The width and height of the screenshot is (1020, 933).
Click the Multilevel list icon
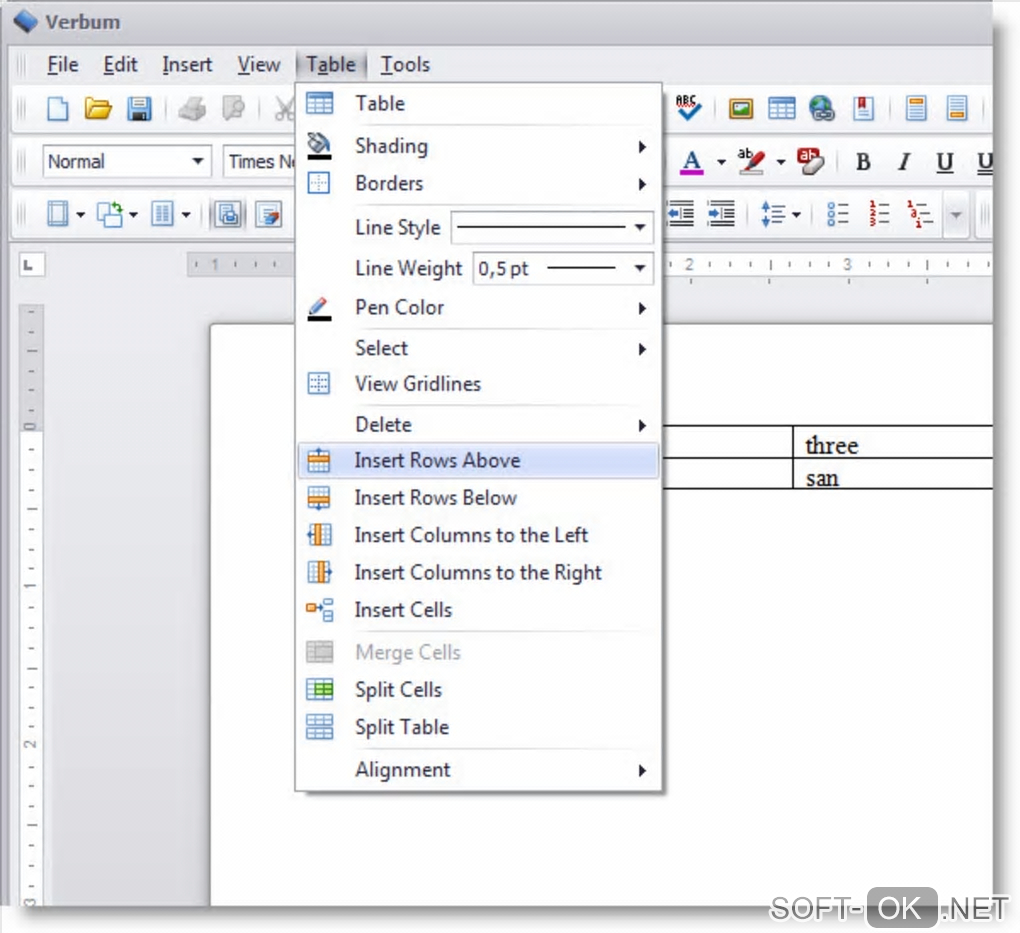tap(920, 213)
